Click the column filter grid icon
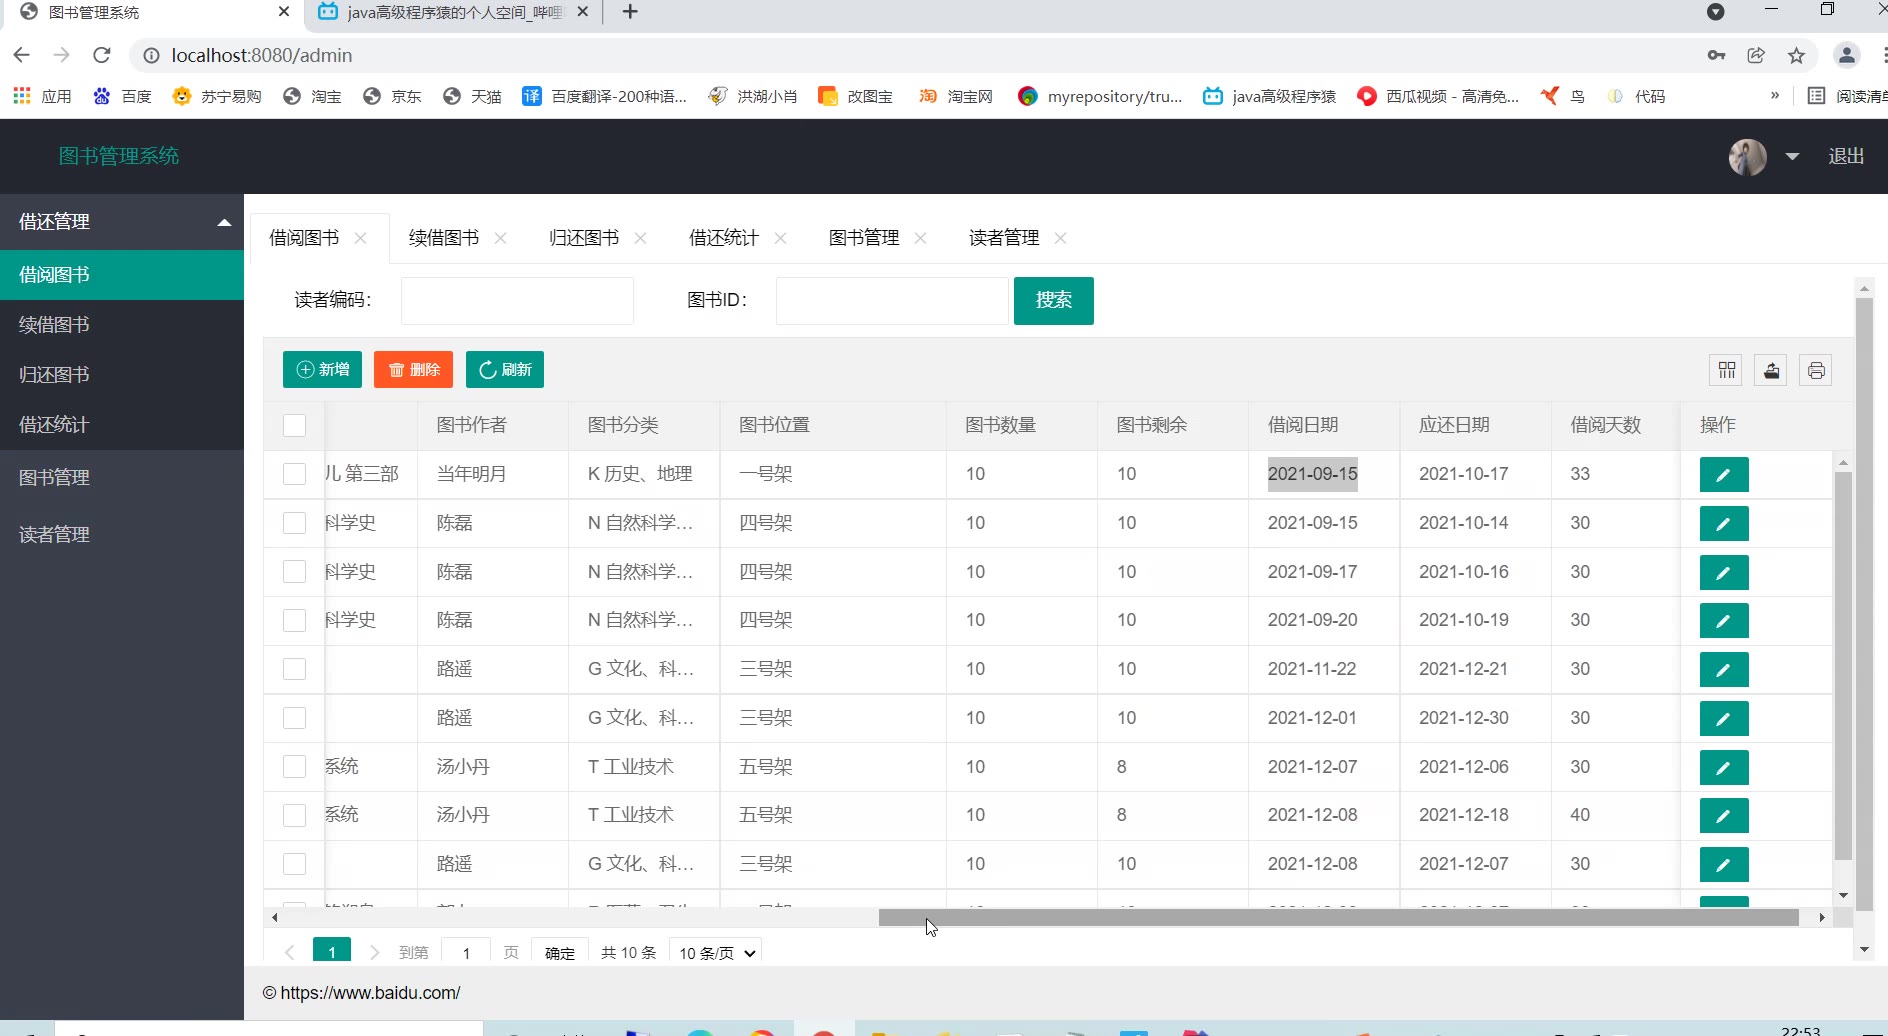 tap(1726, 370)
